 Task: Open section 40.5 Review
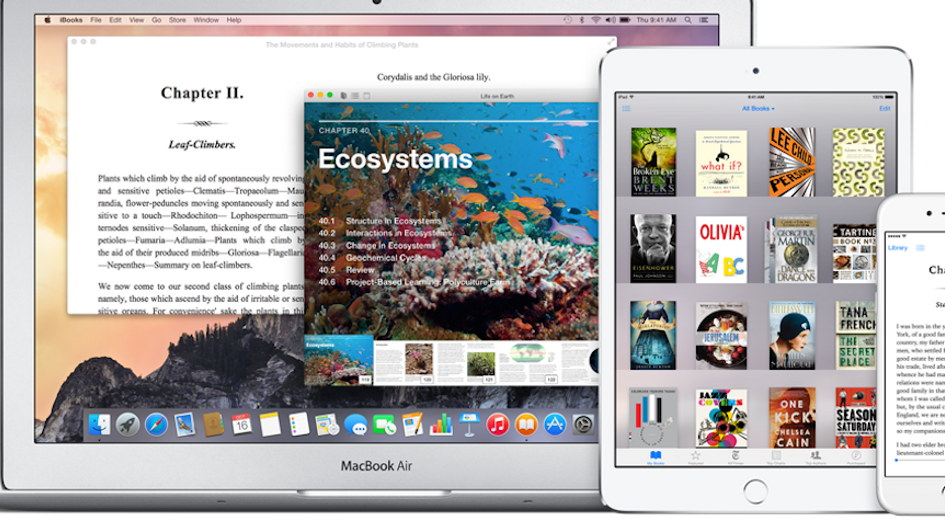[347, 270]
